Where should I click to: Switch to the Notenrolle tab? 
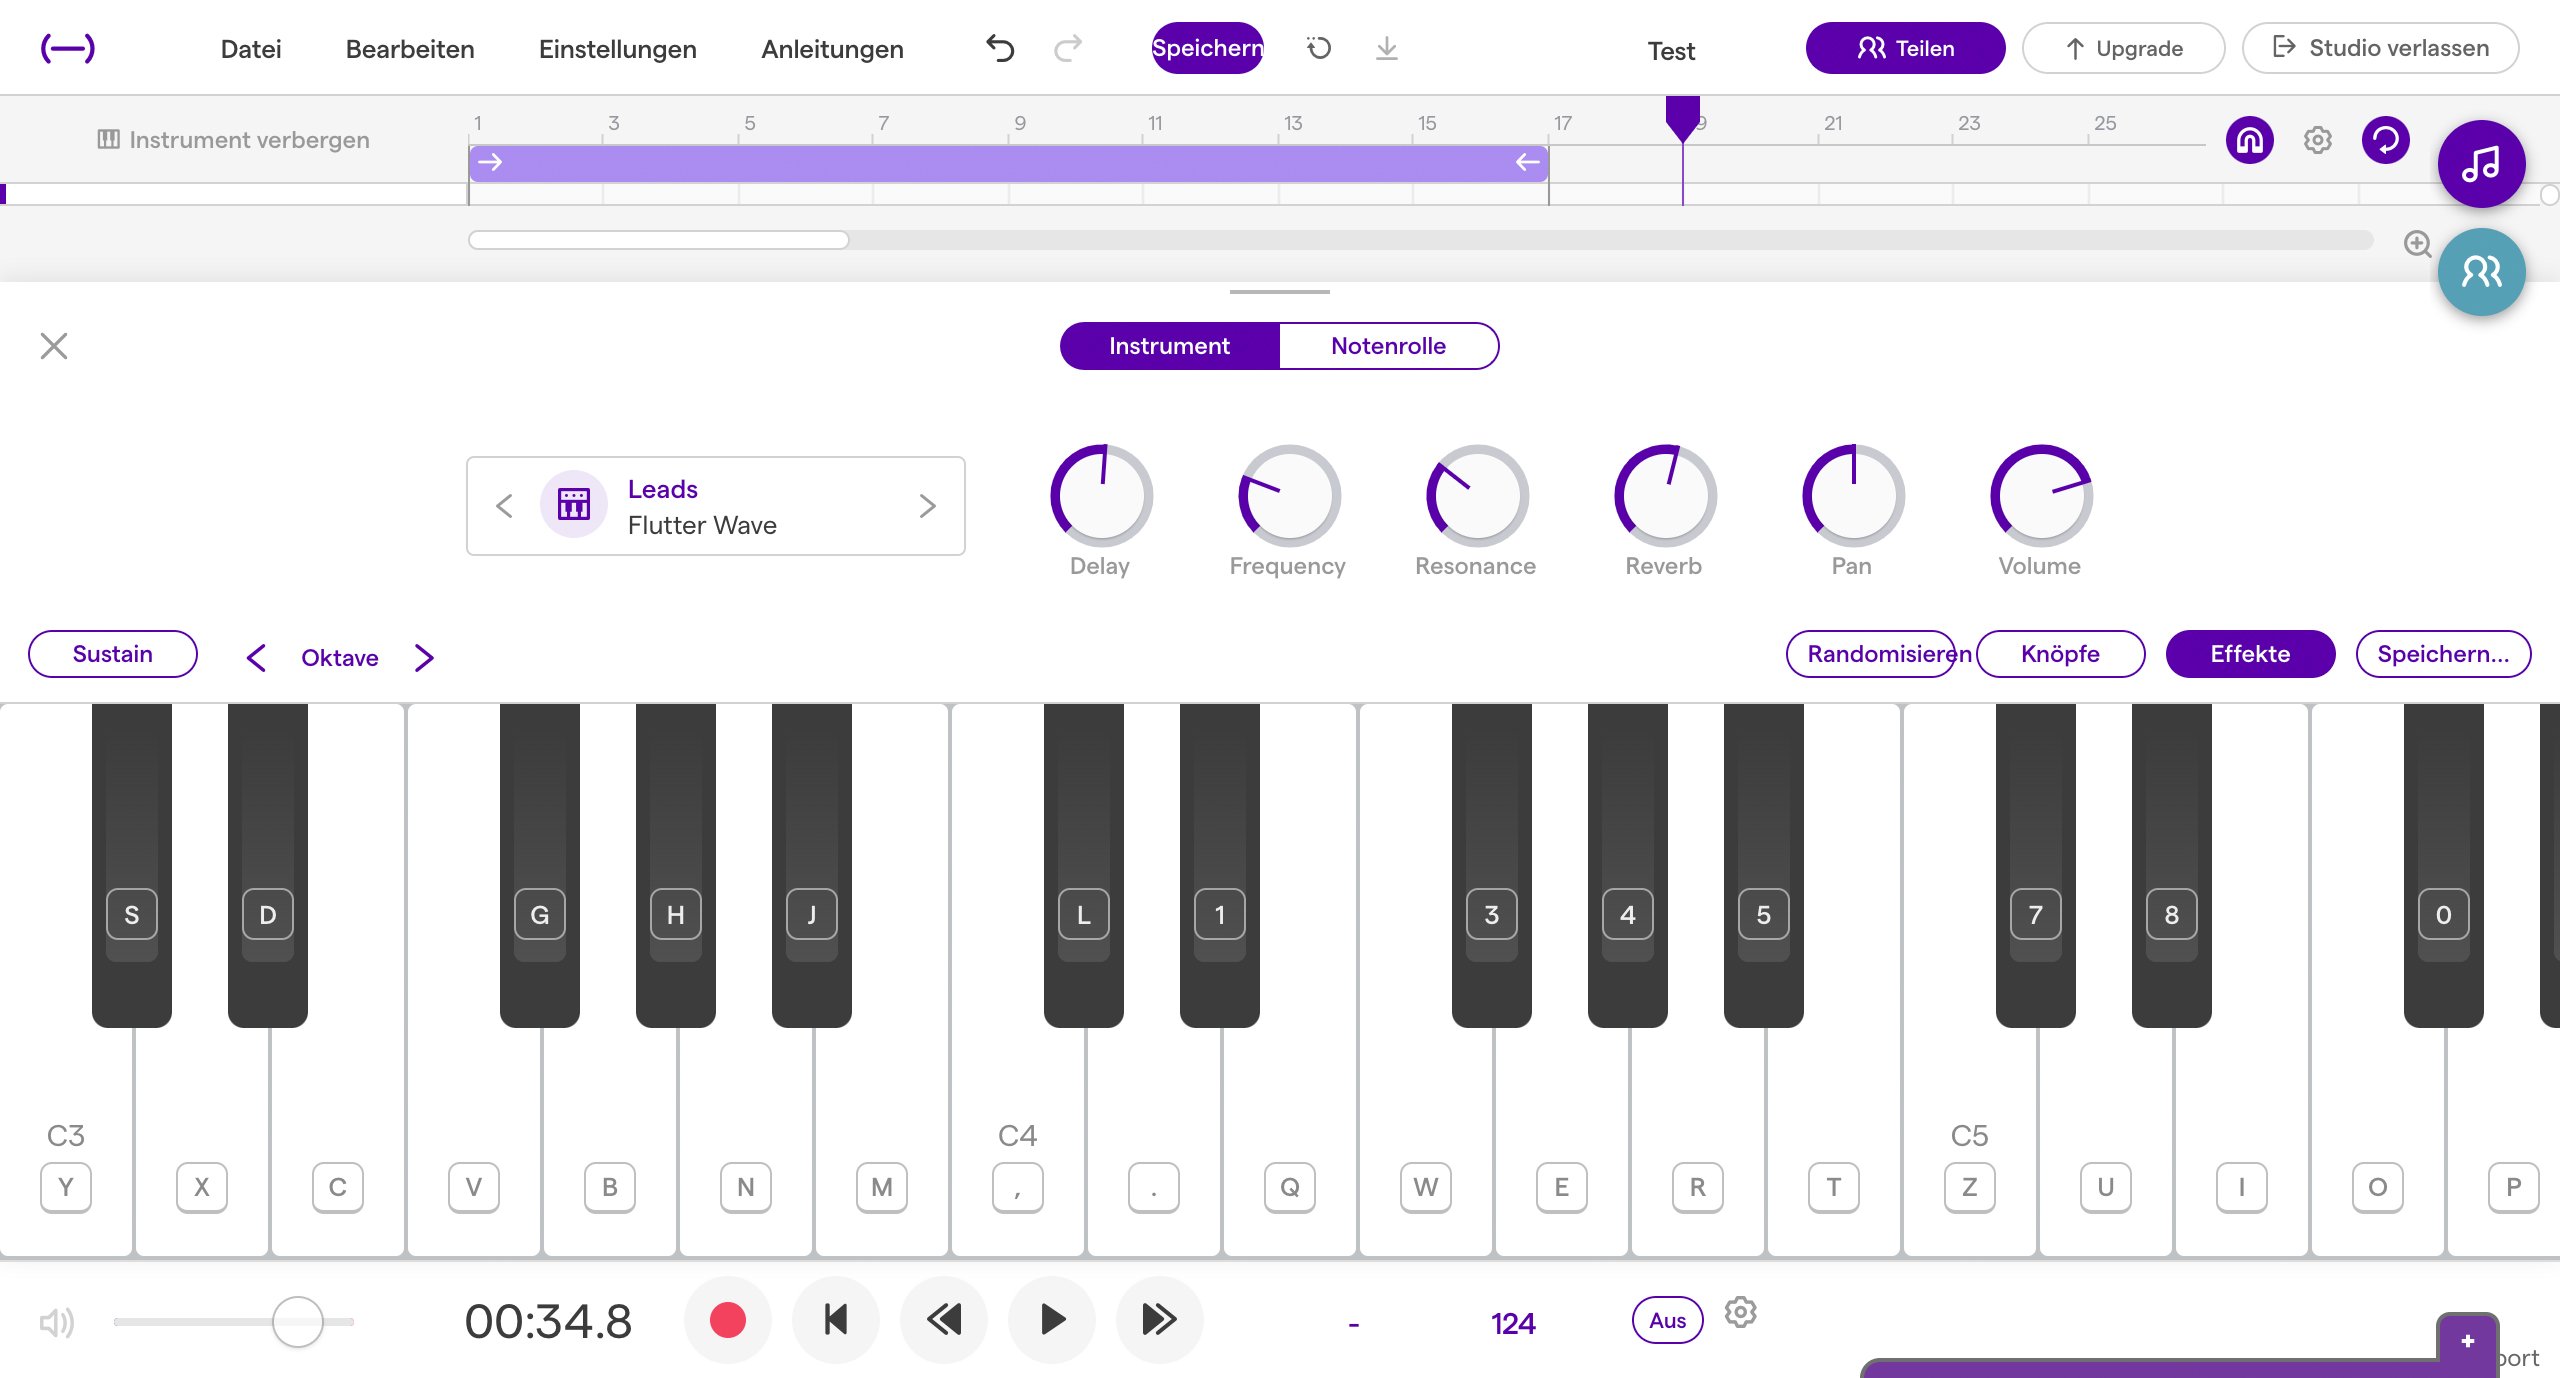1388,346
